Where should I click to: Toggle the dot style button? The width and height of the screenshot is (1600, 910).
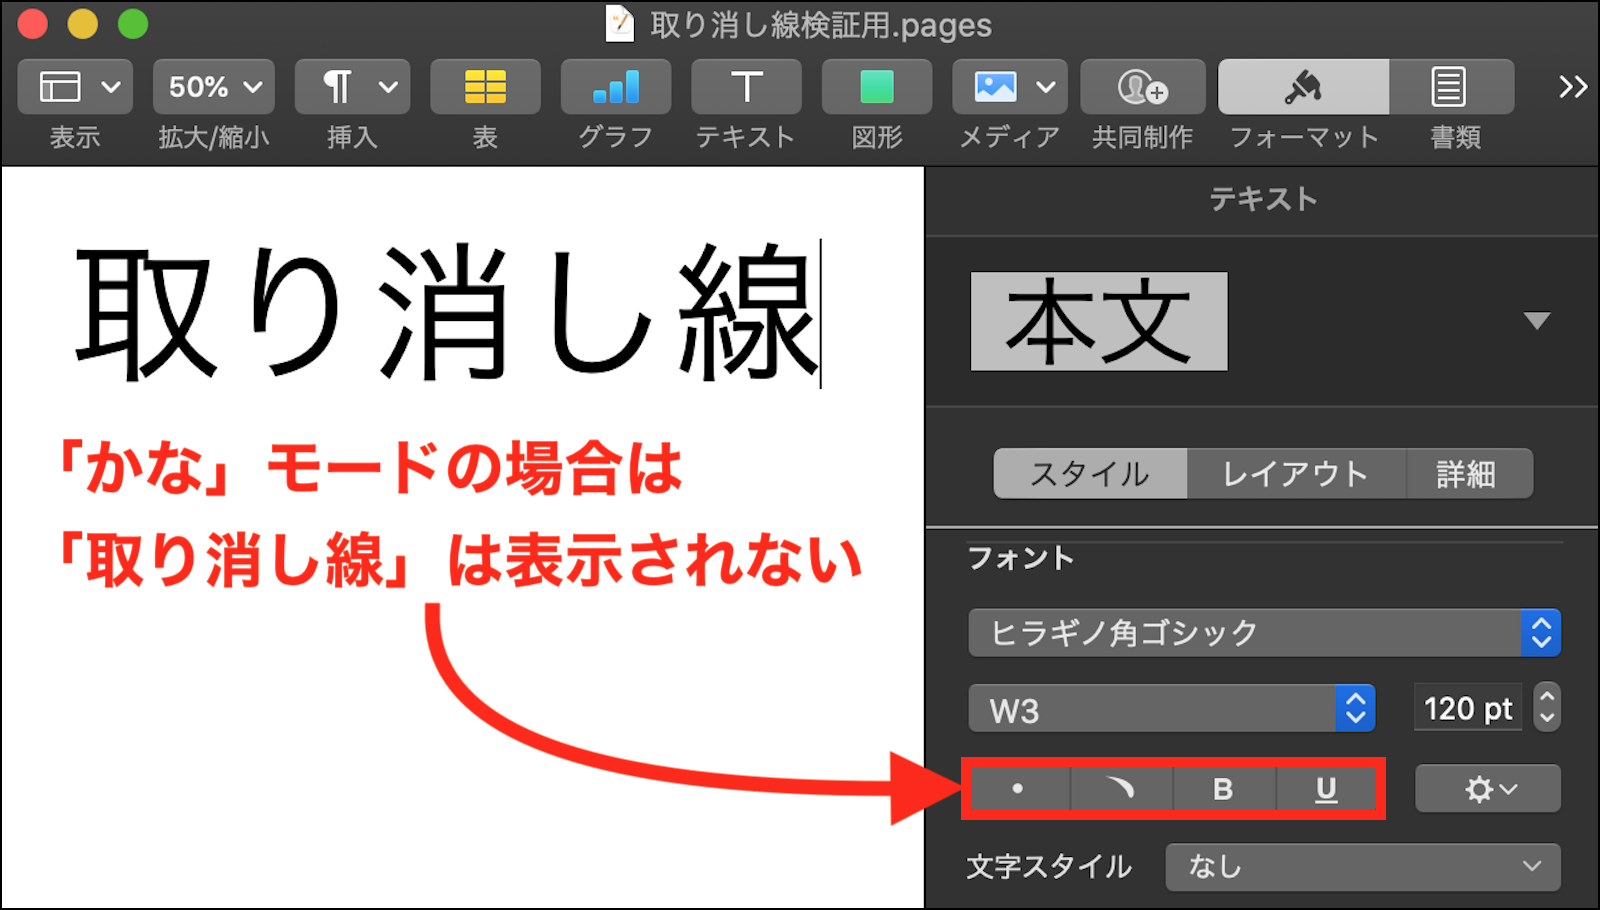pos(1018,789)
